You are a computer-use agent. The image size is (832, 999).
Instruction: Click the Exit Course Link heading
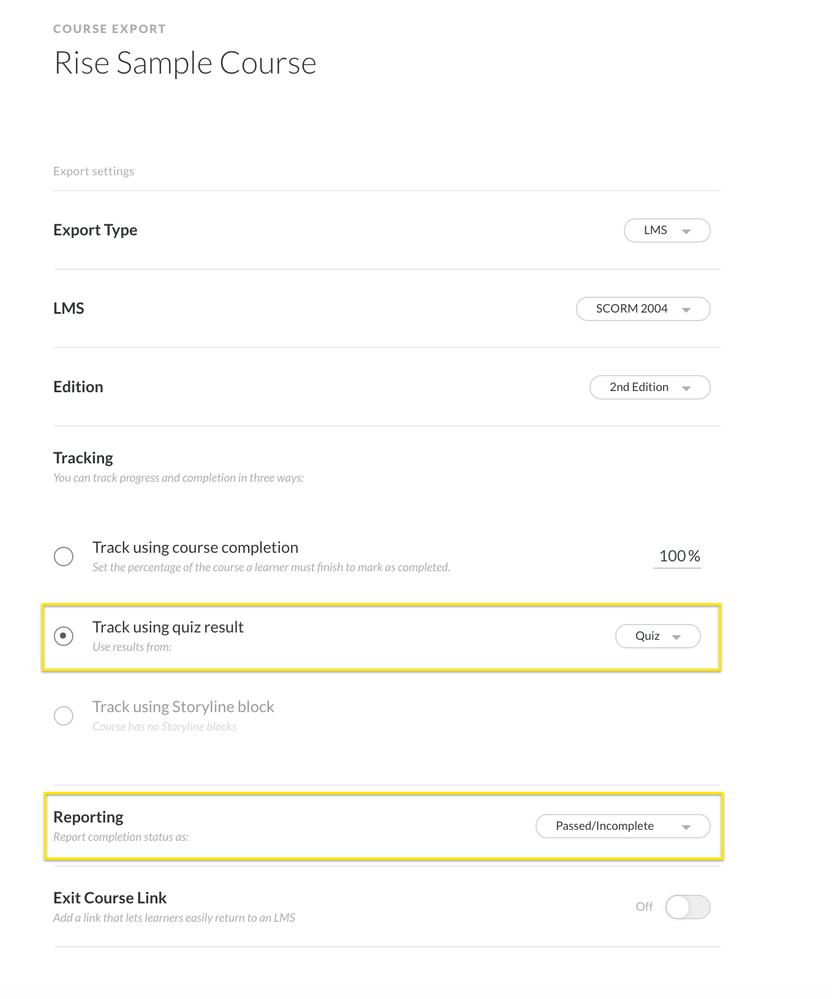[x=110, y=897]
